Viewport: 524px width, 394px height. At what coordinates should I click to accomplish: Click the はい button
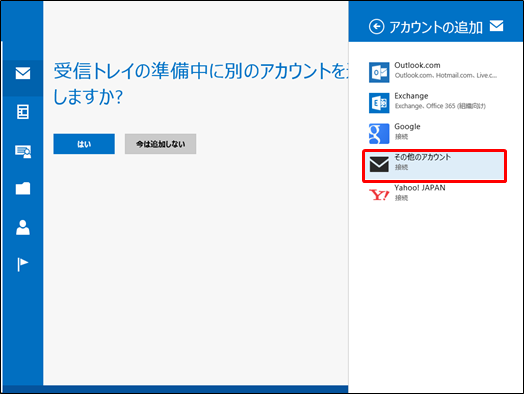click(x=84, y=144)
